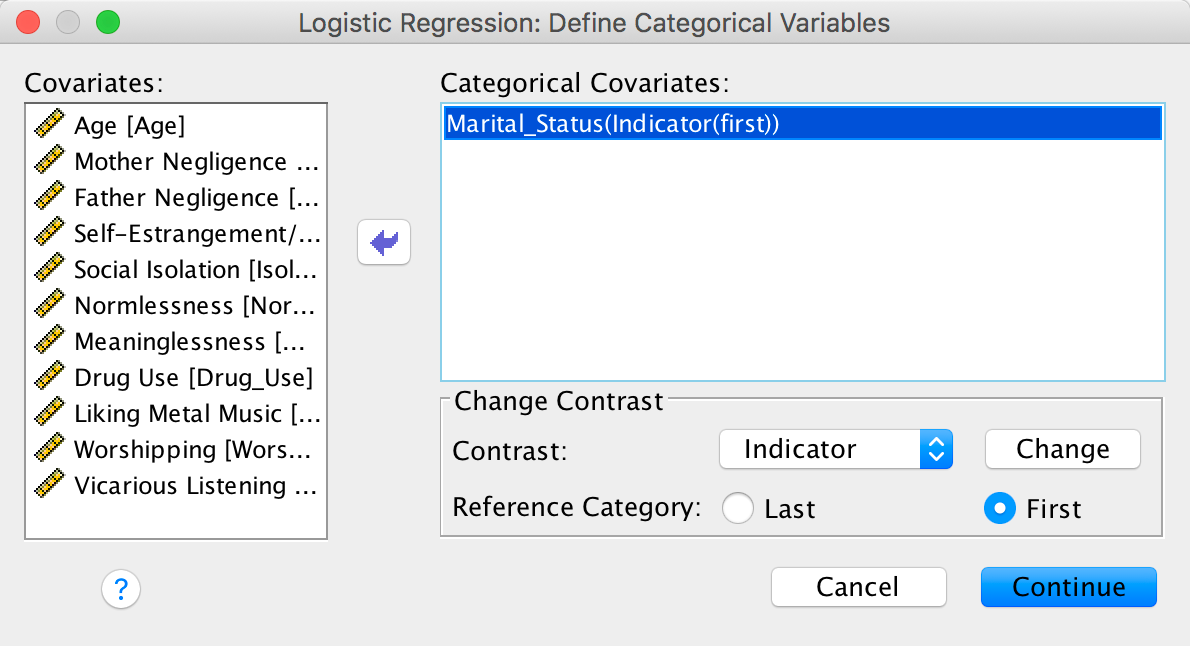The width and height of the screenshot is (1190, 646).
Task: Open the help question mark button
Action: [121, 588]
